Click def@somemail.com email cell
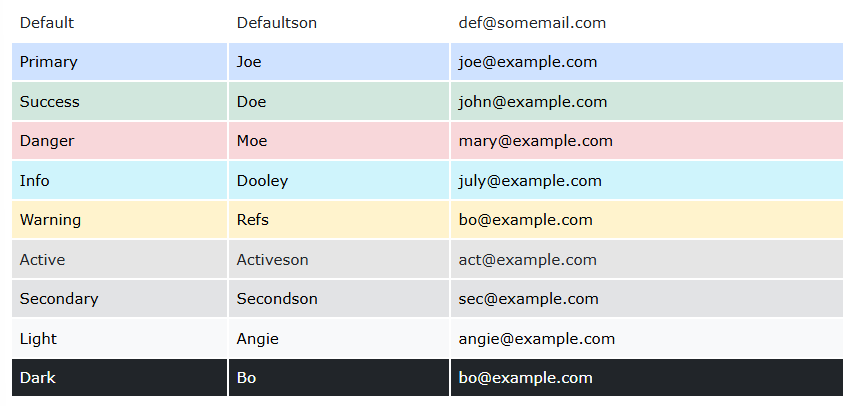 pos(646,23)
